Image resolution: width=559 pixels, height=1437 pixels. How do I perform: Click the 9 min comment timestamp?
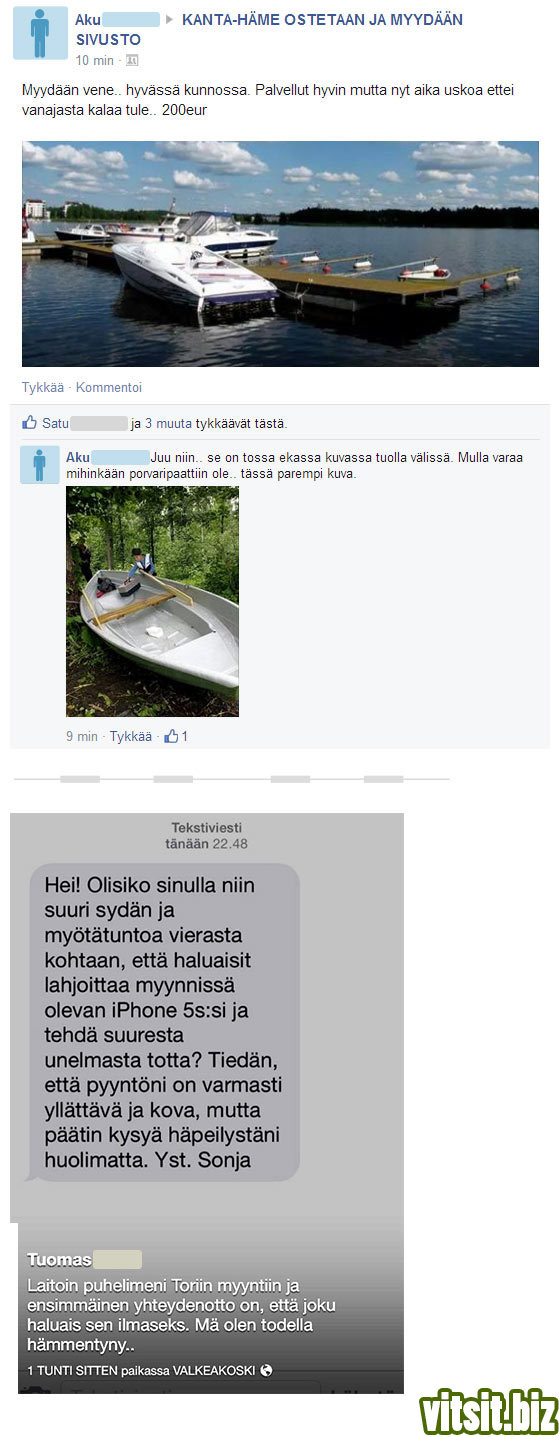(x=82, y=736)
